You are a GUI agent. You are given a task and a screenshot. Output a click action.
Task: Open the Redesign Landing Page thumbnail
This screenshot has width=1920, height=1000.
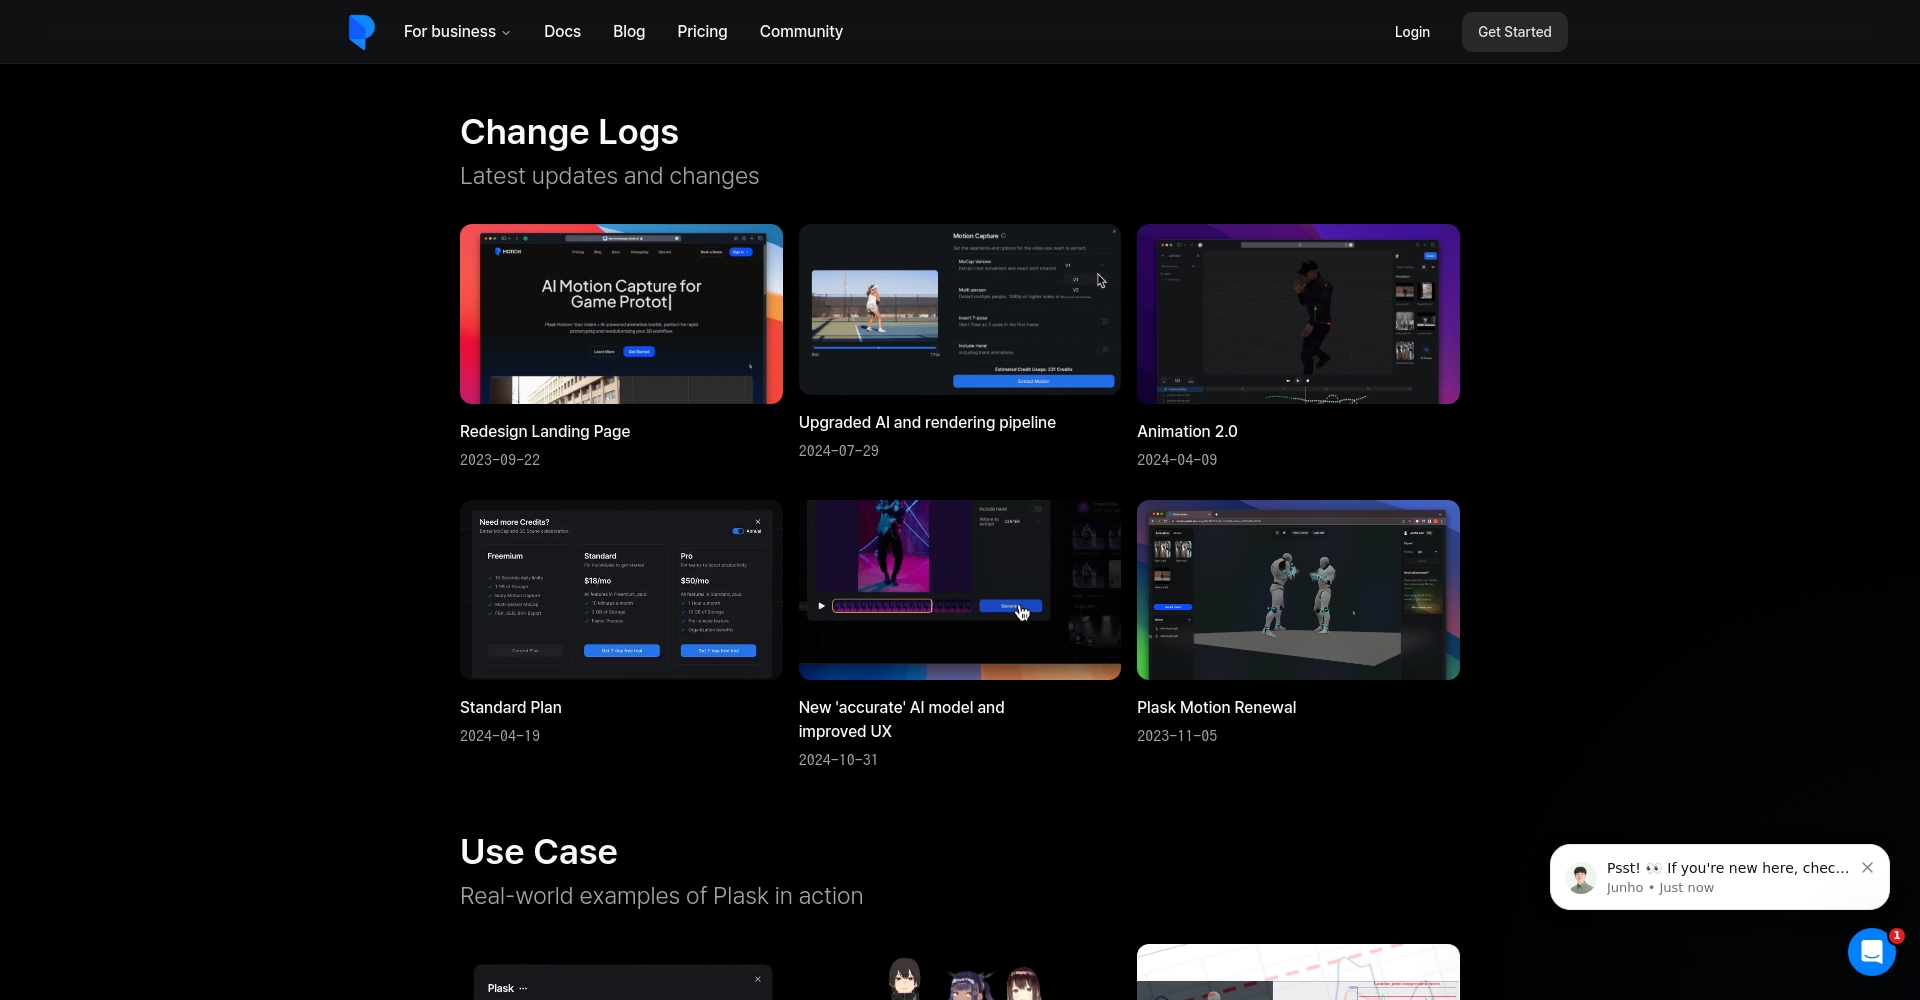click(x=621, y=314)
